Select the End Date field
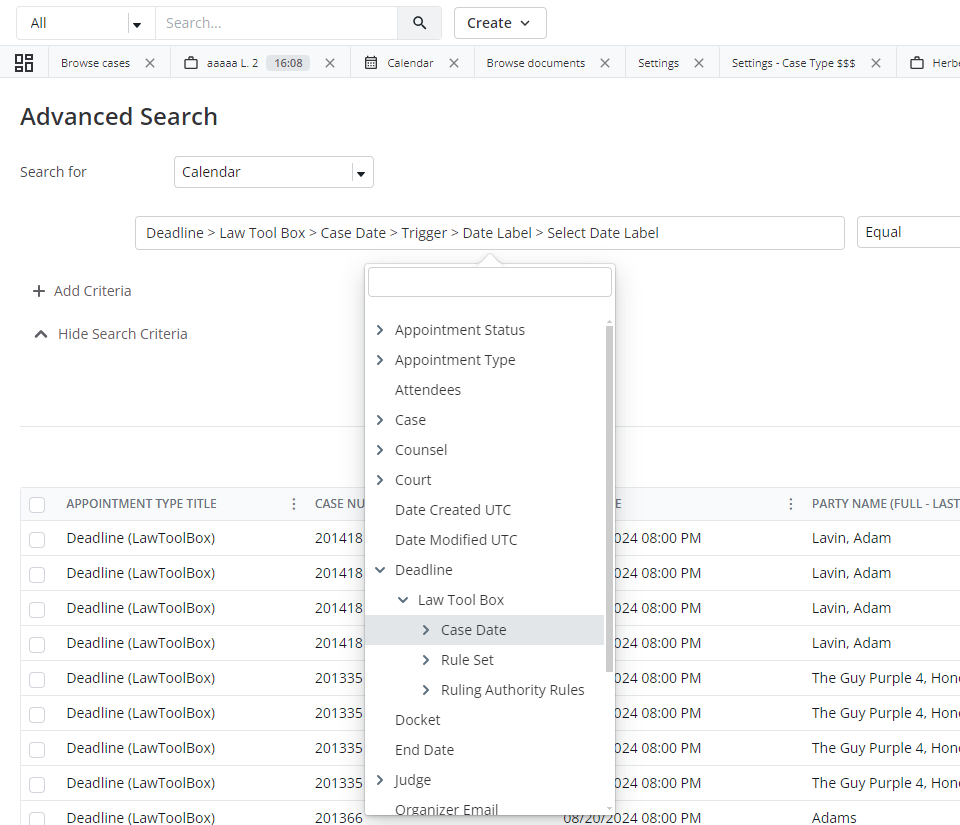Screen dimensions: 960x825 [424, 750]
